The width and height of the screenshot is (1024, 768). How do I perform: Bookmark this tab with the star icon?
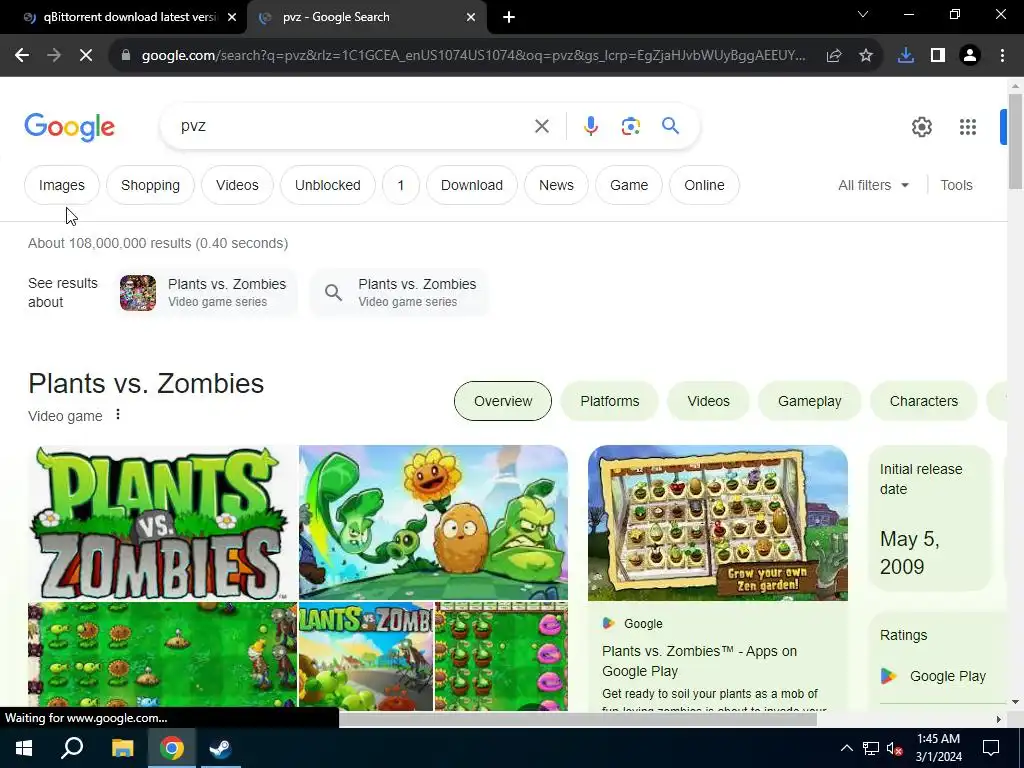pyautogui.click(x=866, y=56)
